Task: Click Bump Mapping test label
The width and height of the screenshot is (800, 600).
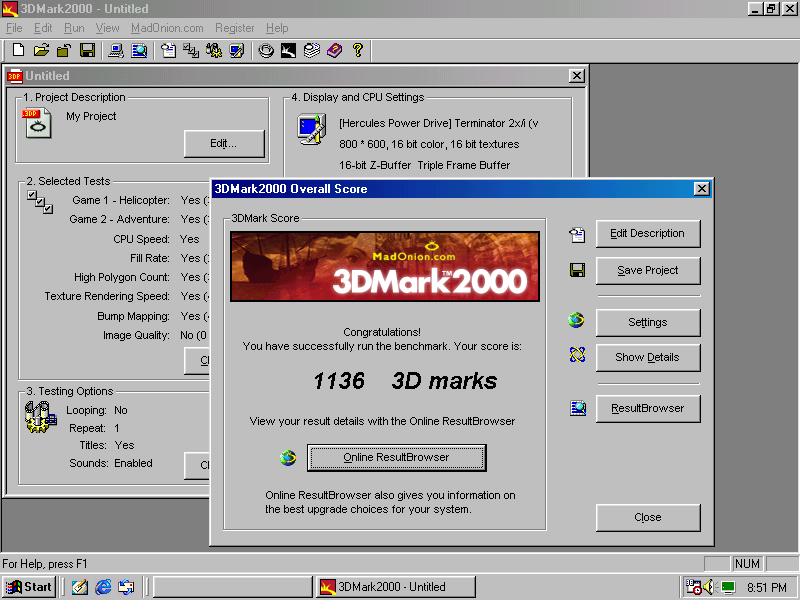Action: pos(133,316)
